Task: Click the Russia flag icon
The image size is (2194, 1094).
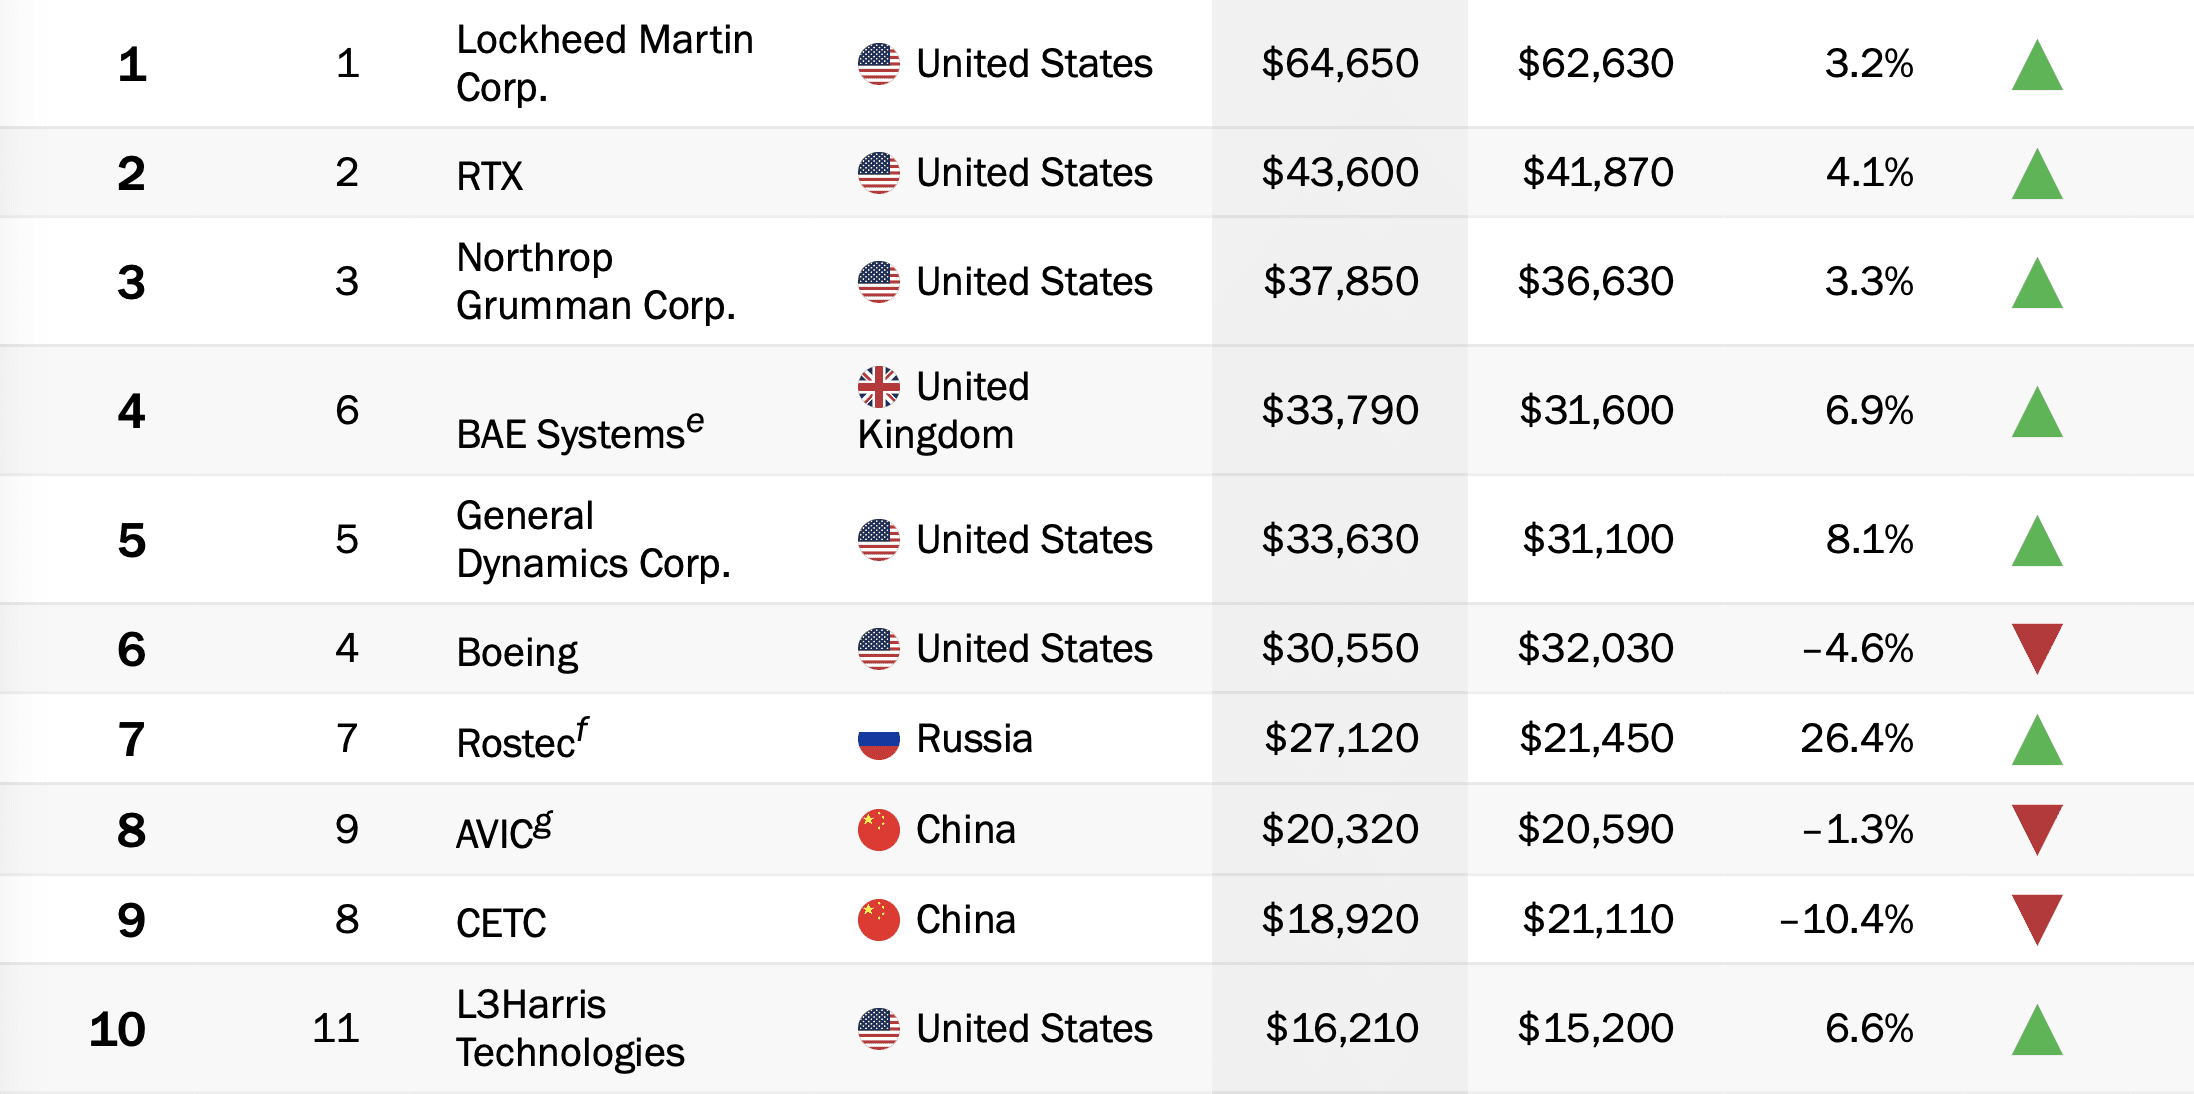Action: click(x=878, y=739)
